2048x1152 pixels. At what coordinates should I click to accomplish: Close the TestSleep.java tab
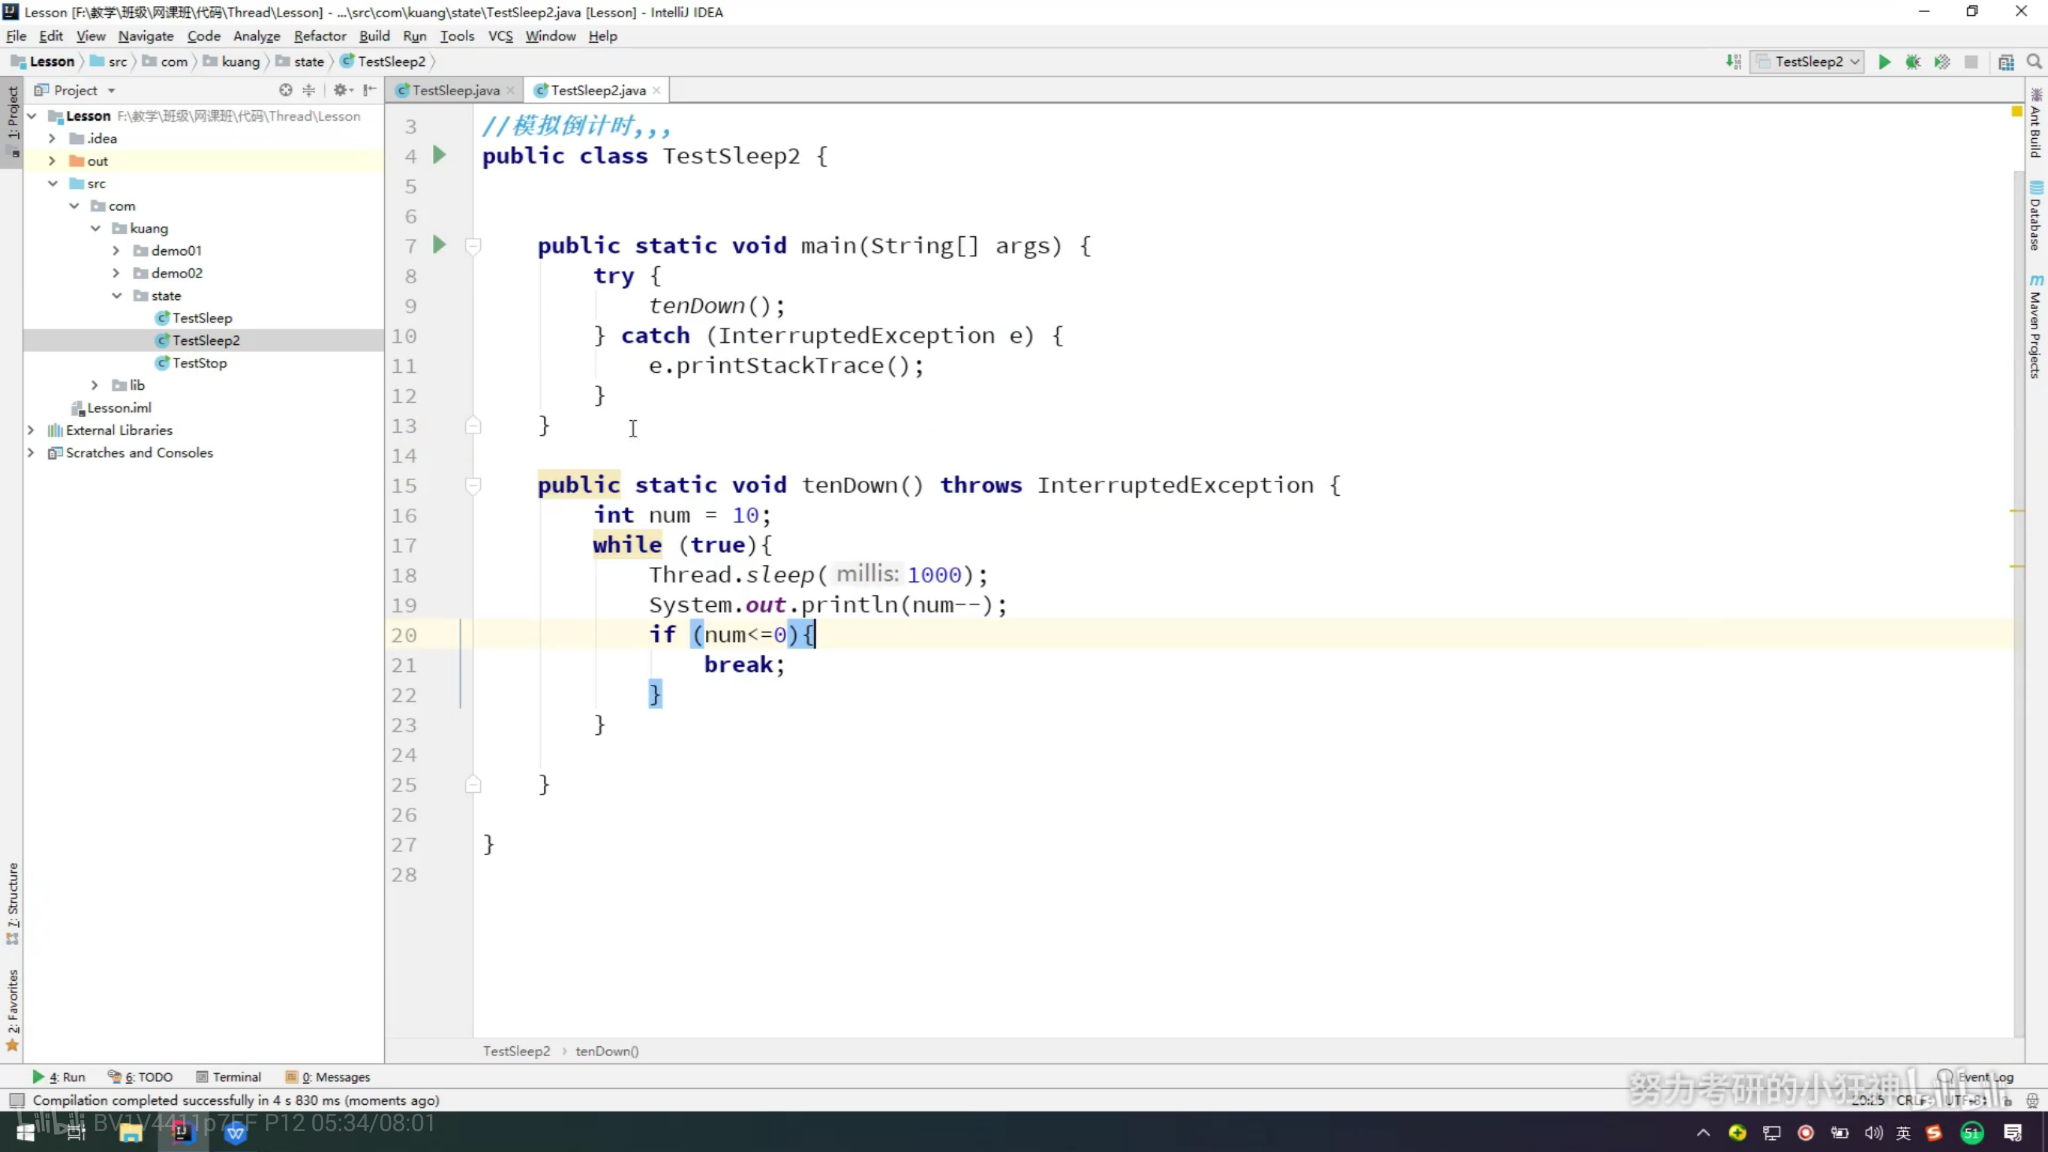[510, 91]
